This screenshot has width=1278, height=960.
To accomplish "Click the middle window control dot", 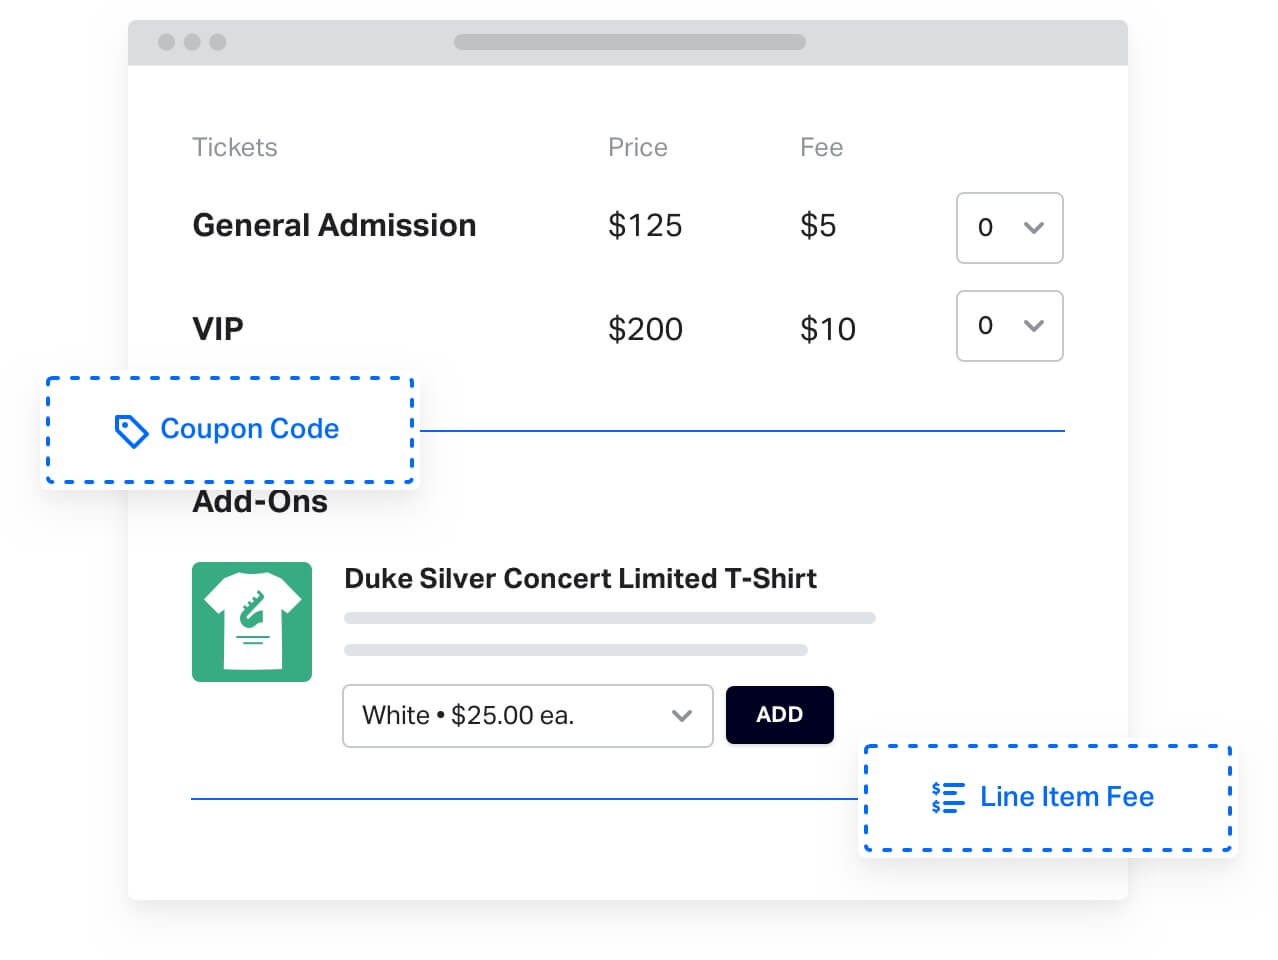I will point(190,42).
